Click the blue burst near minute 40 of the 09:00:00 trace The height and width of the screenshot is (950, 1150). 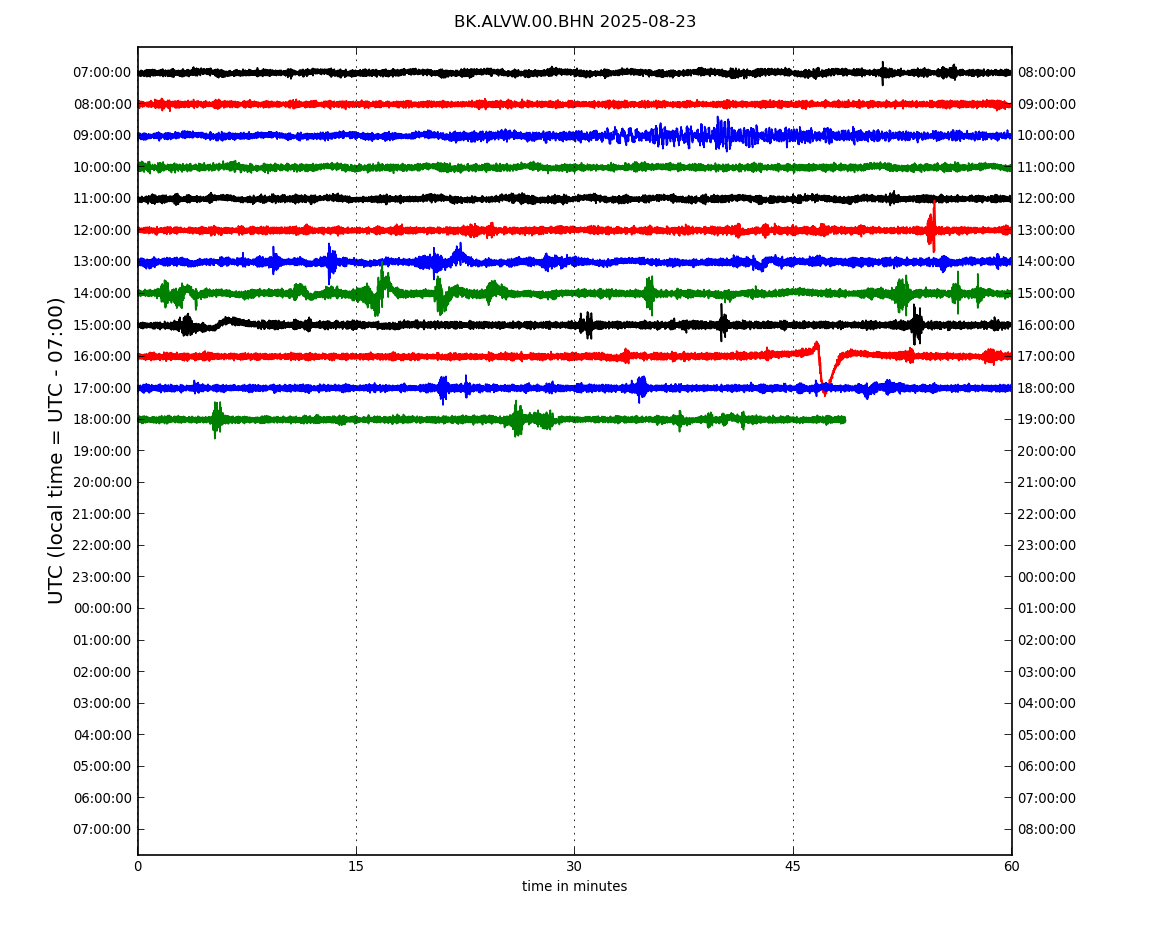point(721,134)
